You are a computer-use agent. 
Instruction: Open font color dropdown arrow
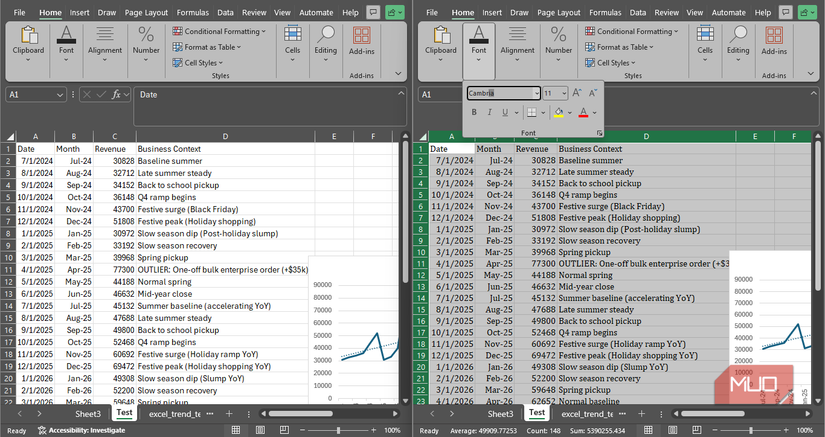pyautogui.click(x=595, y=112)
